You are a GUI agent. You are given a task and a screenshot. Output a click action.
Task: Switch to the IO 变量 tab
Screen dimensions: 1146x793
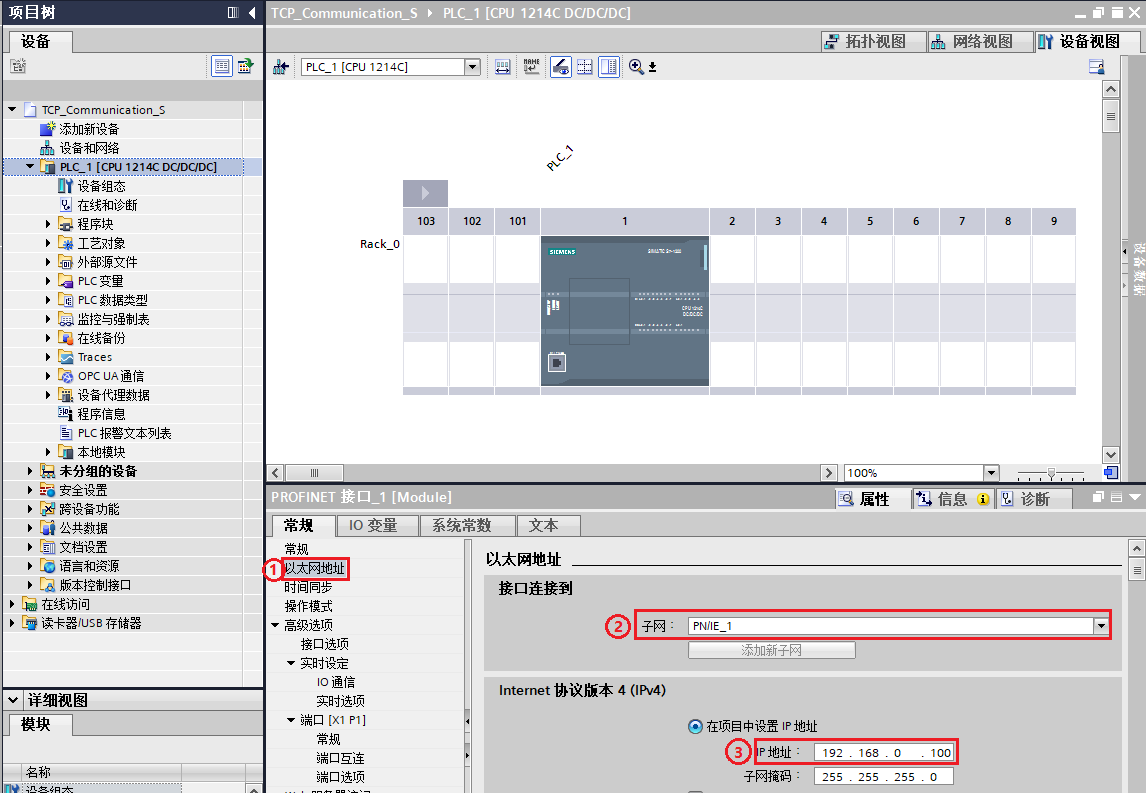373,525
